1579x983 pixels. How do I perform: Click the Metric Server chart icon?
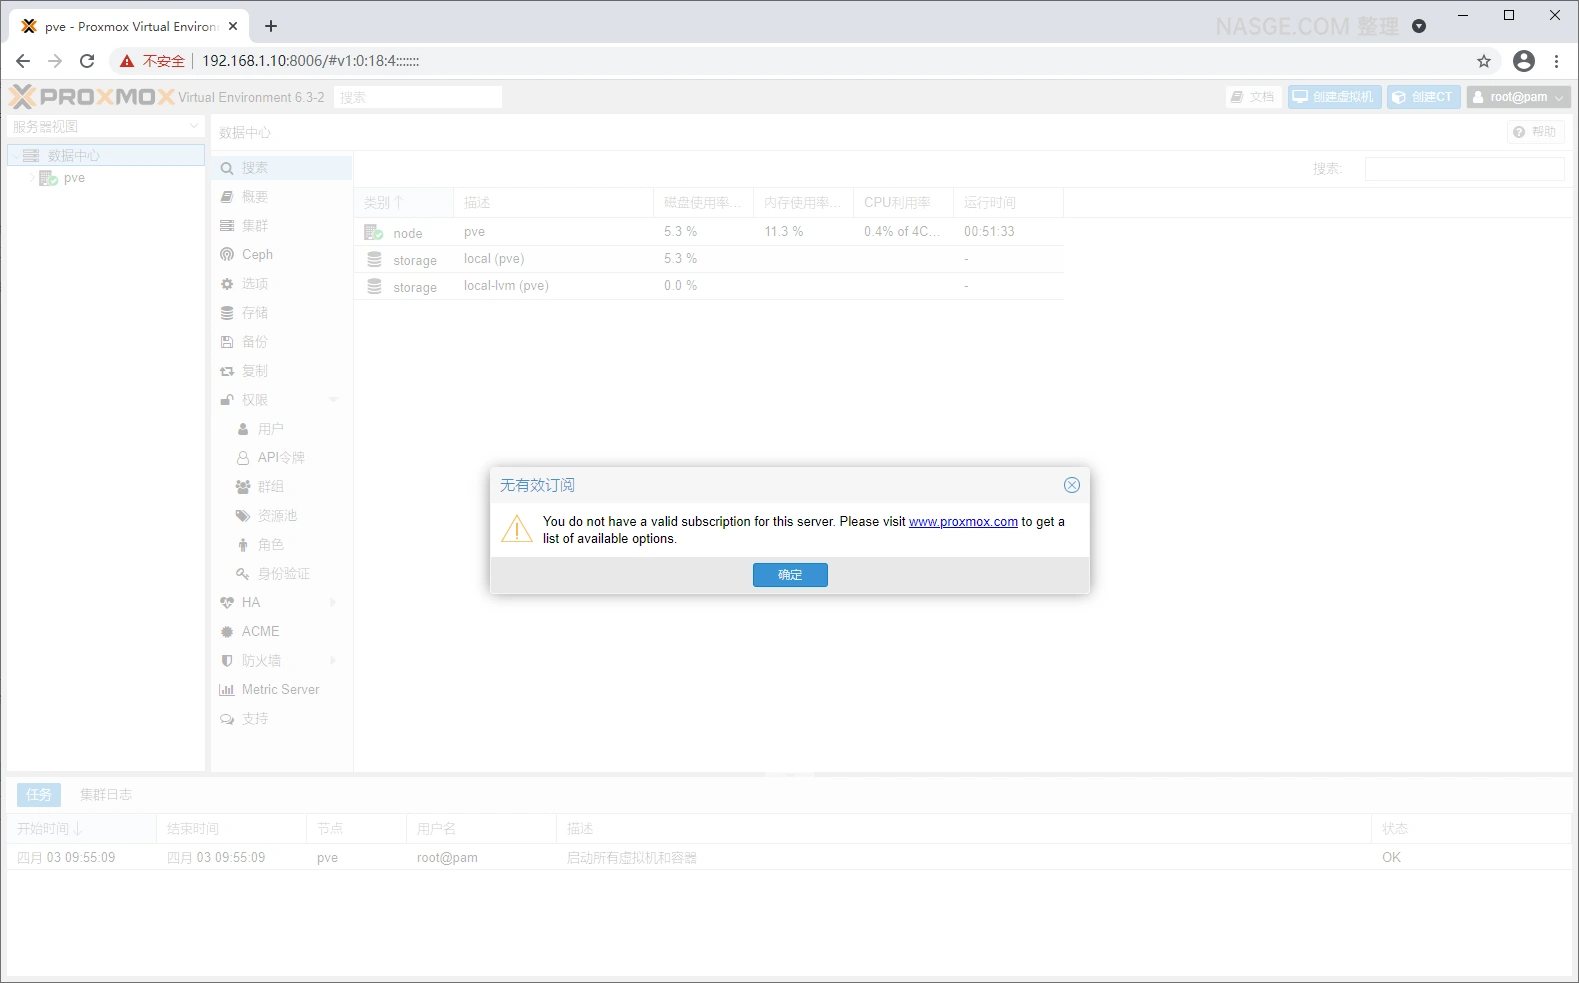(227, 690)
